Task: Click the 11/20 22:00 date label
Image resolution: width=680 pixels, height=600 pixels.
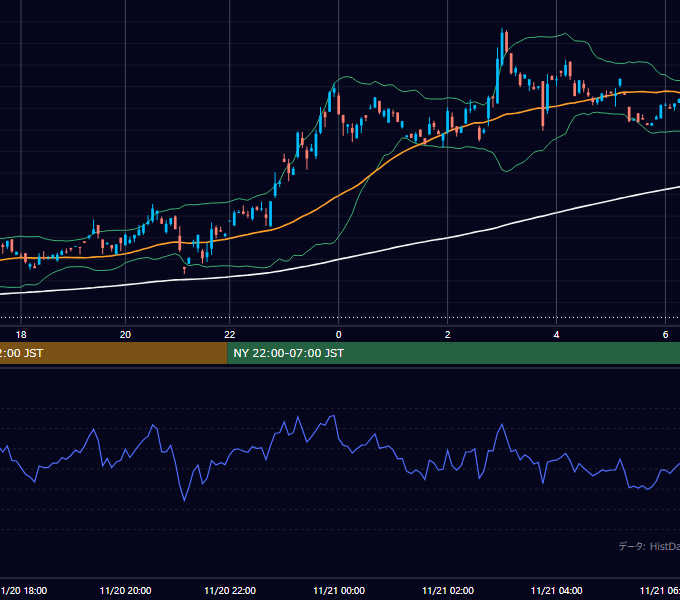Action: point(230,590)
